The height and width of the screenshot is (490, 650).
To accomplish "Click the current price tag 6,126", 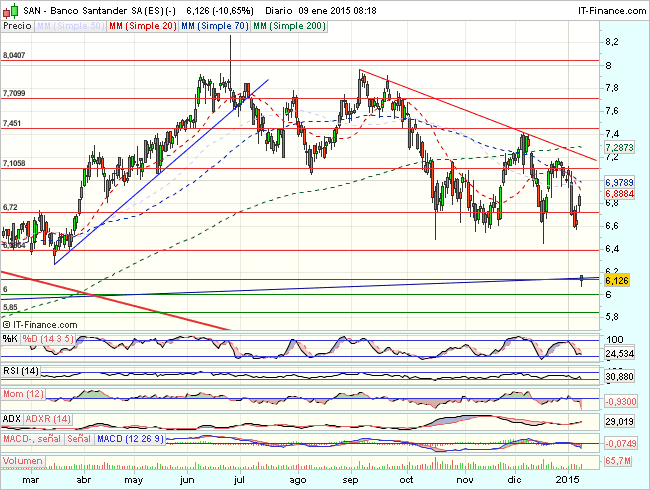I will pyautogui.click(x=617, y=281).
